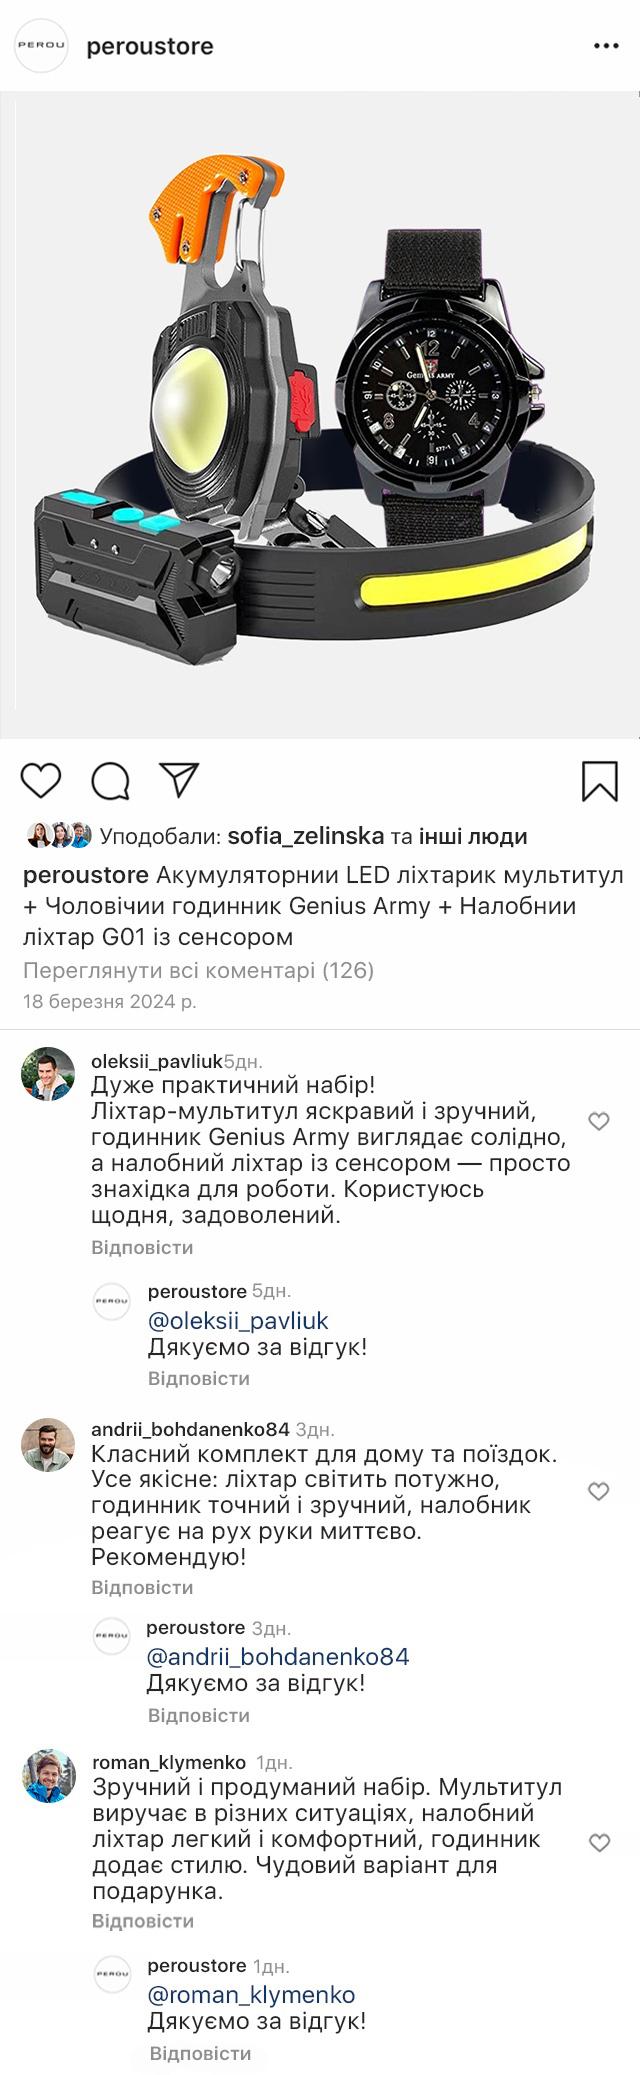The image size is (640, 2075).
Task: View roman_klymenko's profile avatar
Action: (x=48, y=1776)
